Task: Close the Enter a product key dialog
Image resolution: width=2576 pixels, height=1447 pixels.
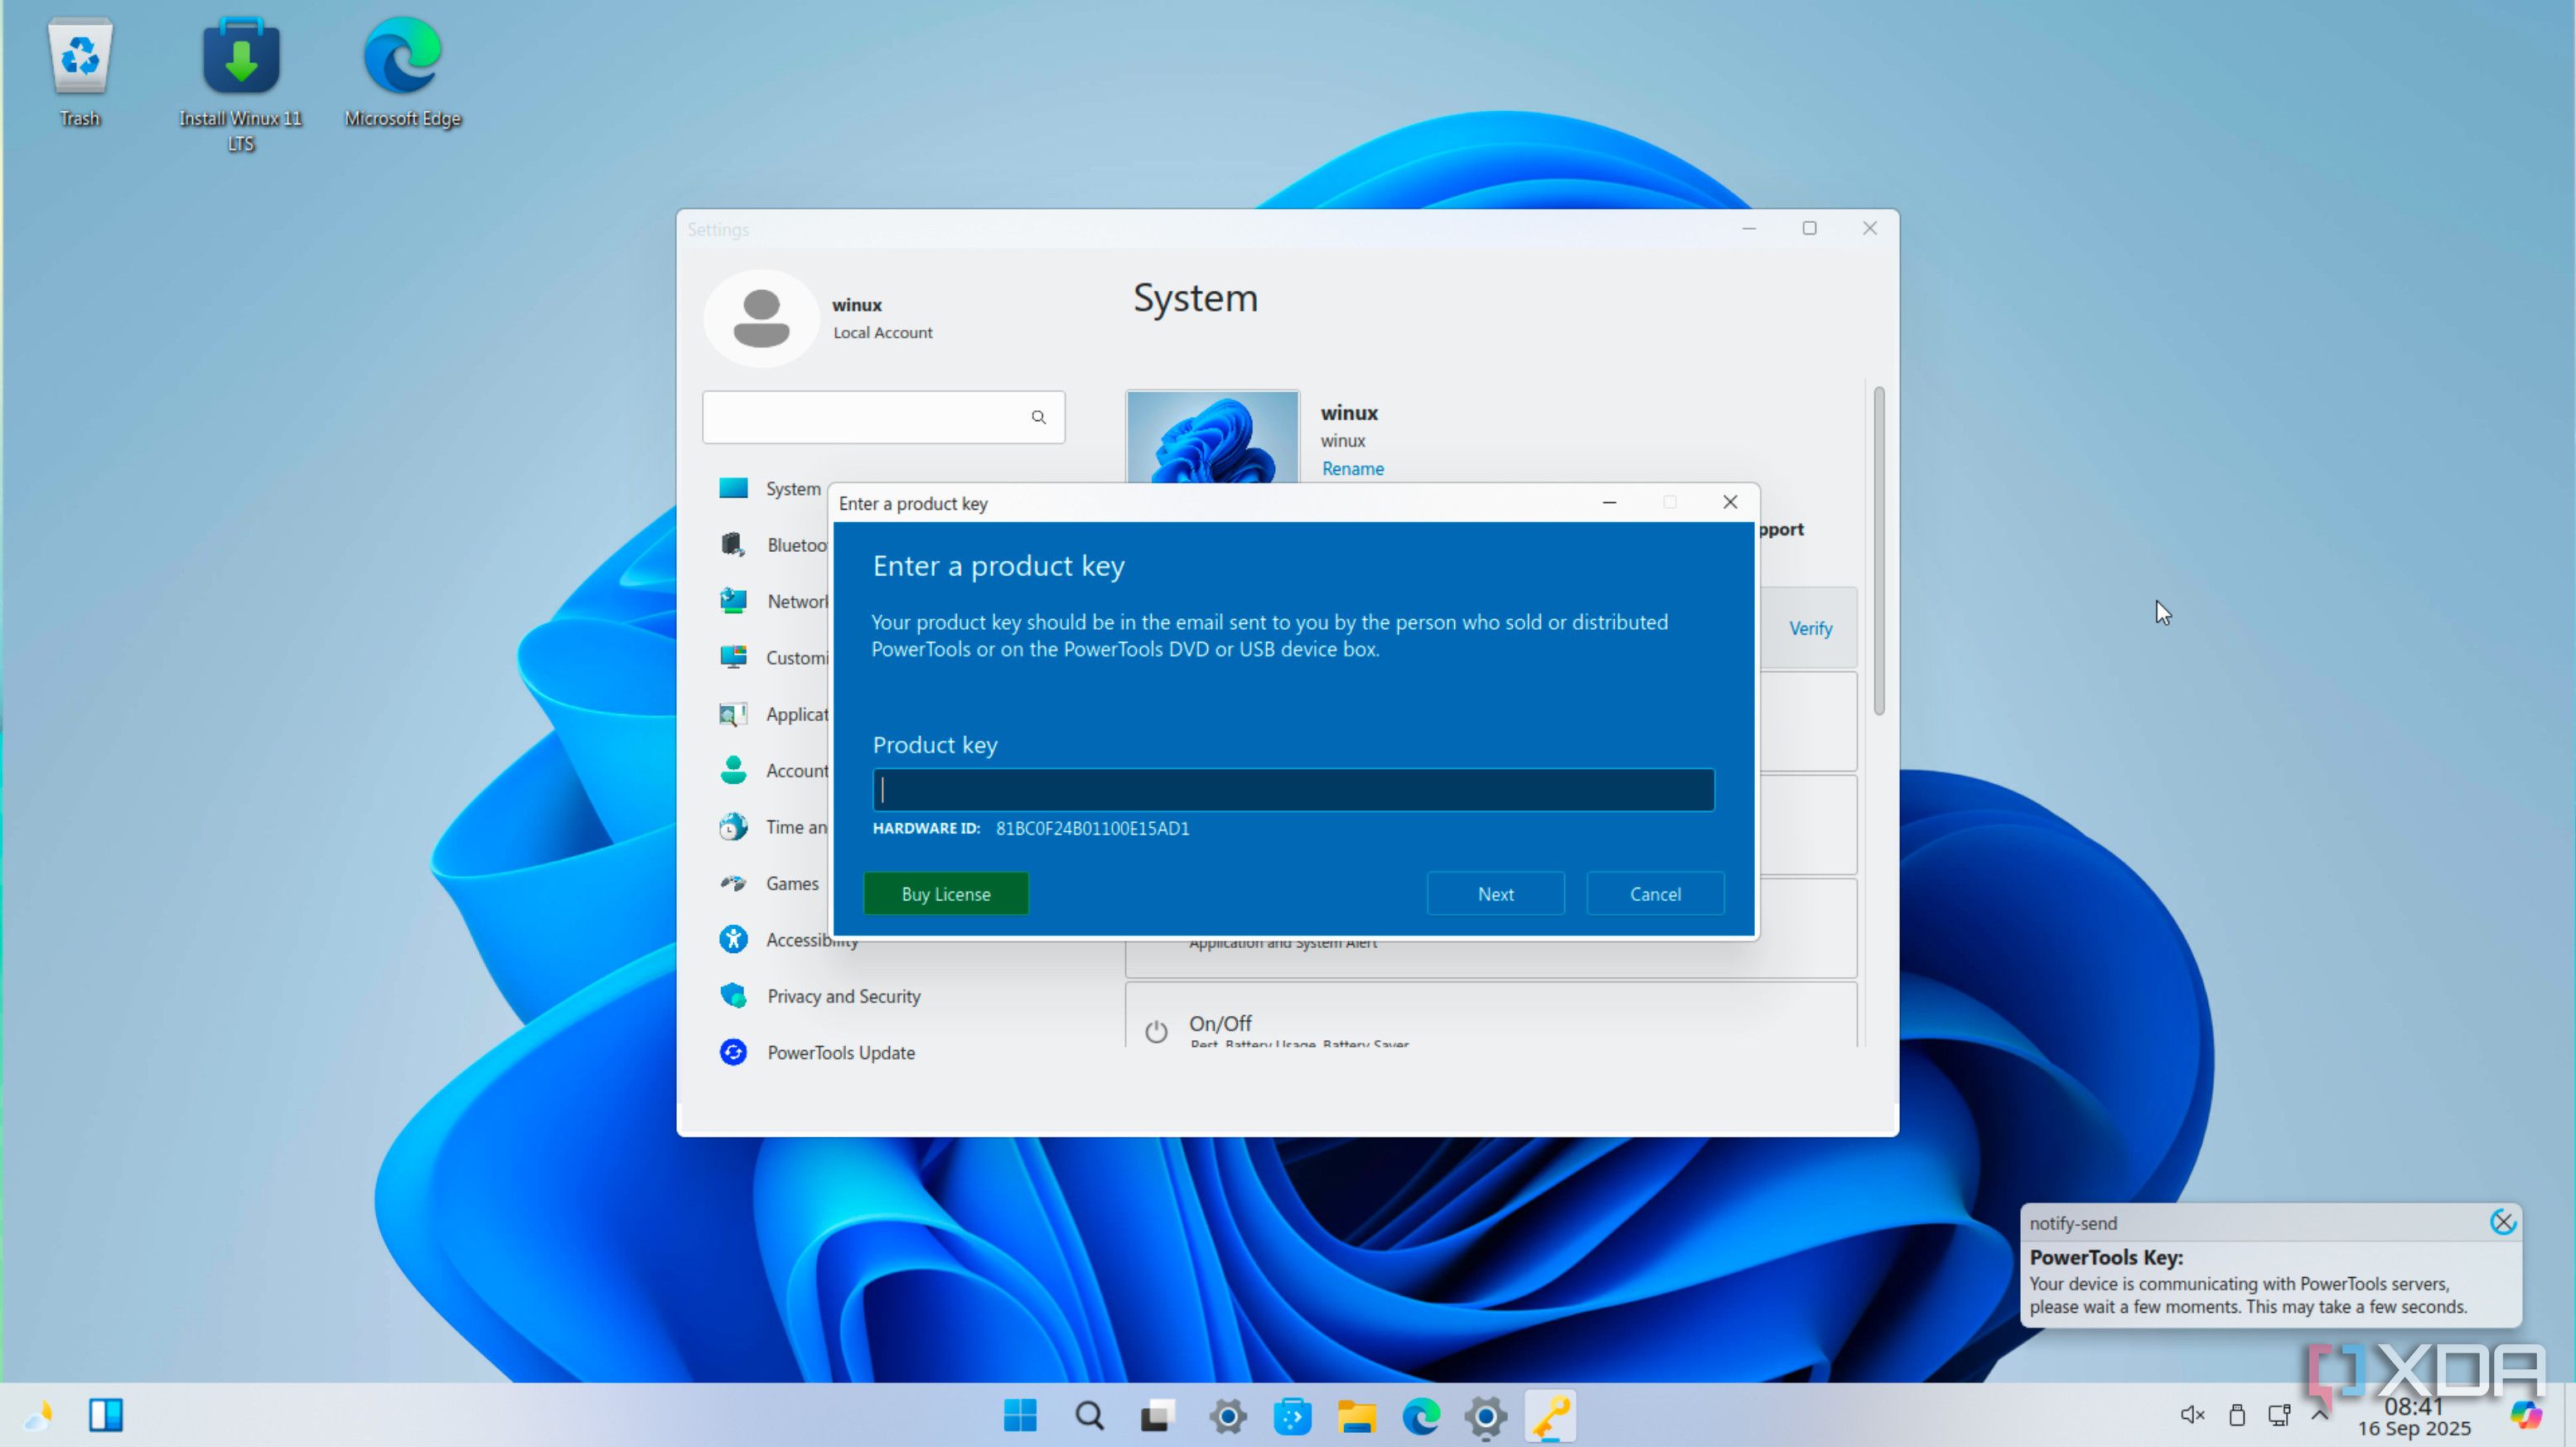Action: [1730, 502]
